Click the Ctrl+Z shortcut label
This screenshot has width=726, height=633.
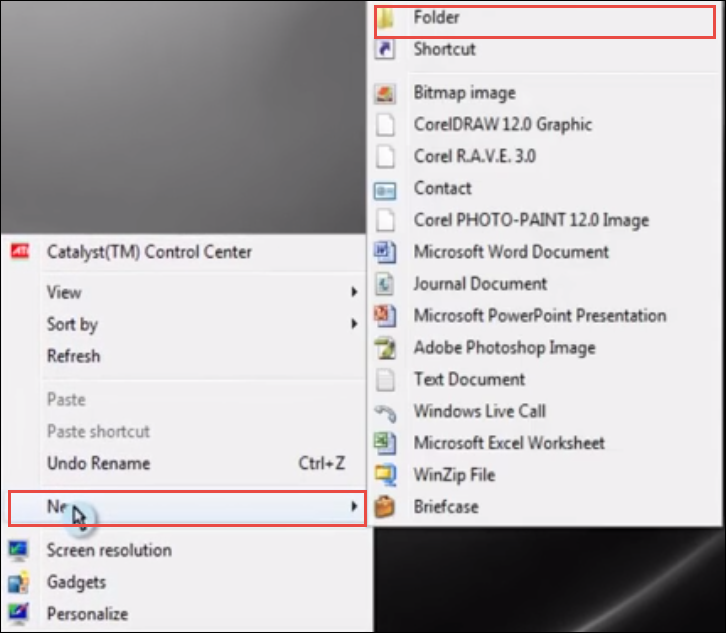click(322, 463)
